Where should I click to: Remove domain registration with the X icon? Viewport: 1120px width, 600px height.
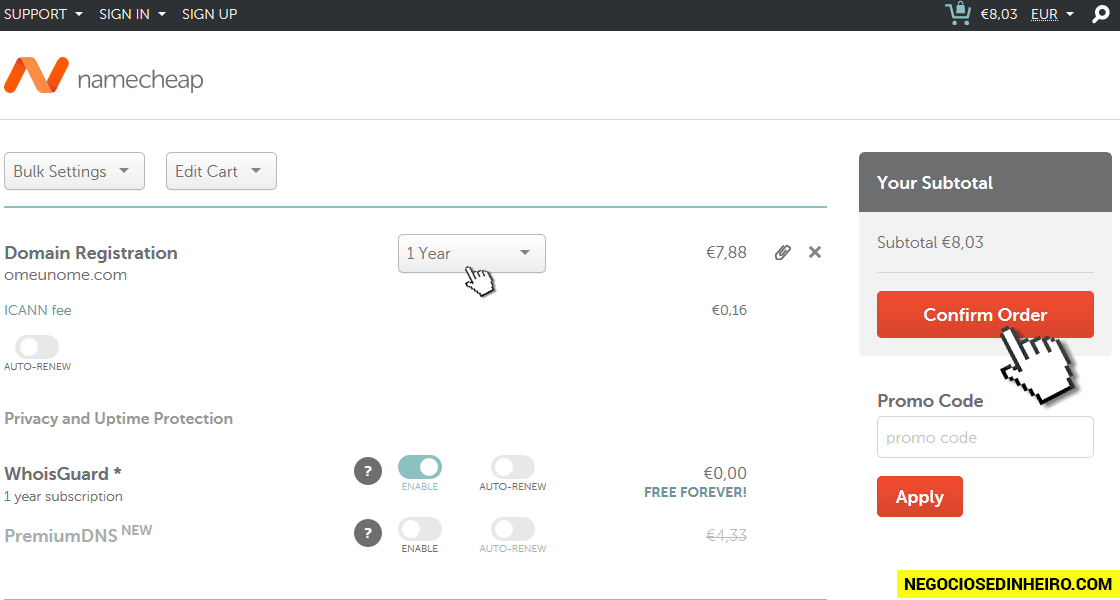(815, 252)
